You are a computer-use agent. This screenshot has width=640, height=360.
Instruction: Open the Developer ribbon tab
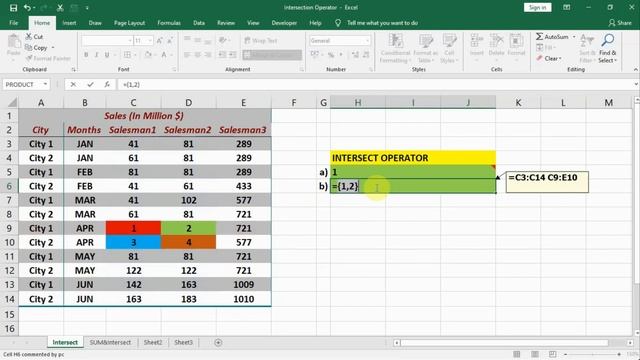(x=284, y=23)
